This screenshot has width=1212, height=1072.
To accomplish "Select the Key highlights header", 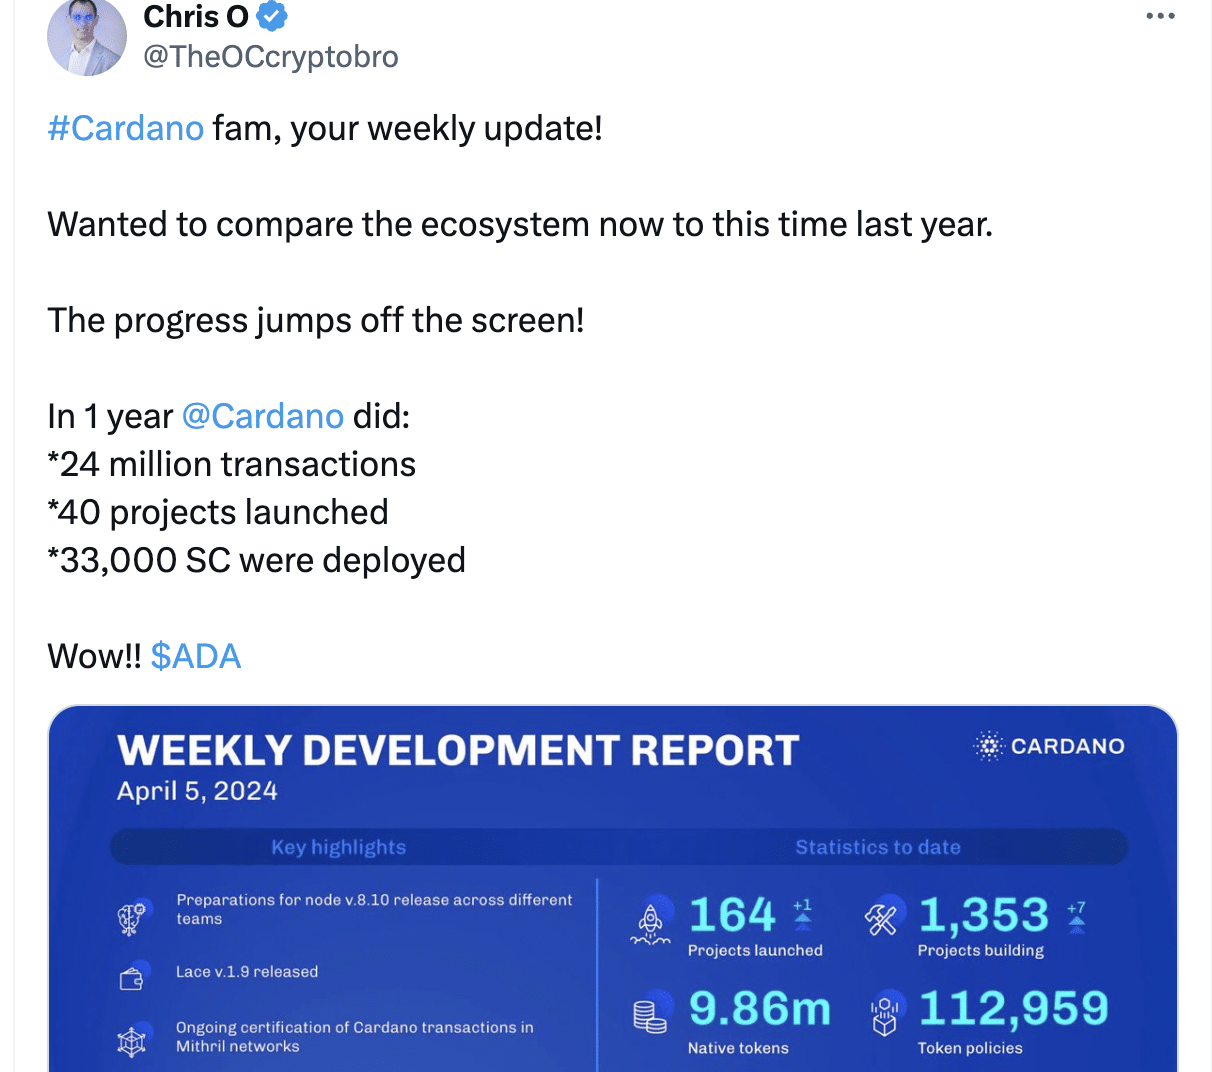I will click(339, 847).
